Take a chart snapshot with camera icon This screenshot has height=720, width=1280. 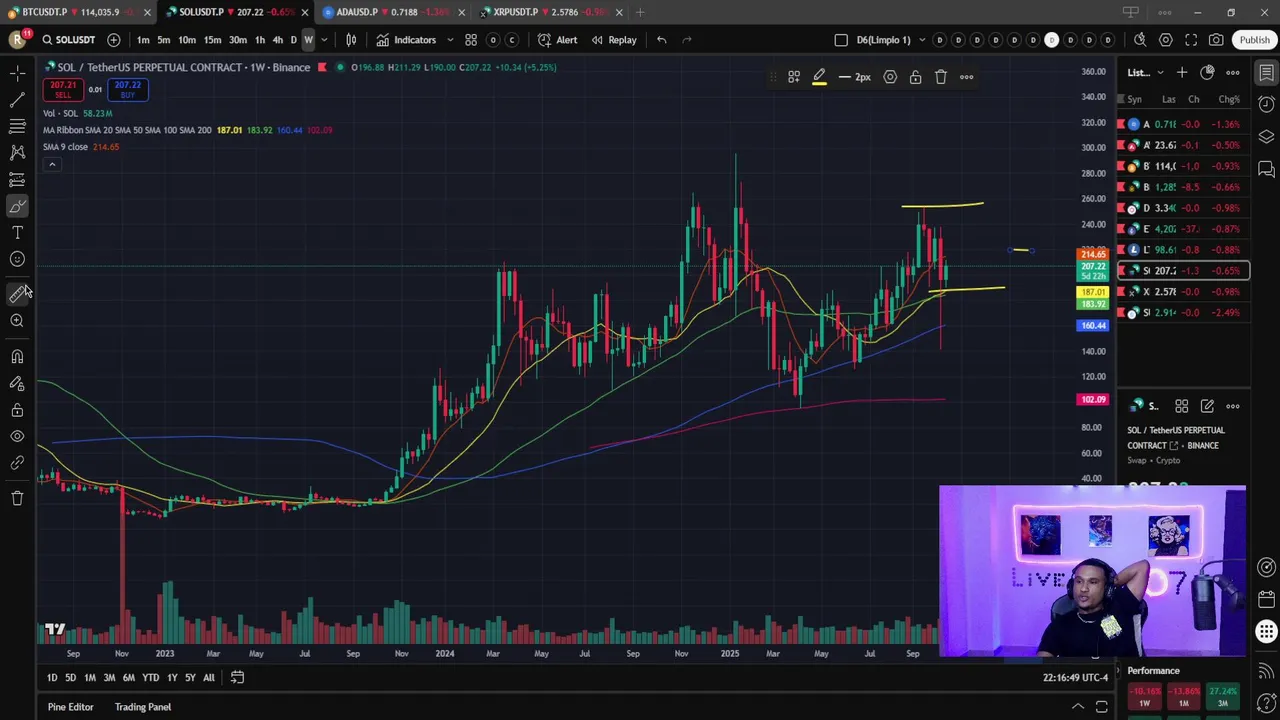point(1216,40)
